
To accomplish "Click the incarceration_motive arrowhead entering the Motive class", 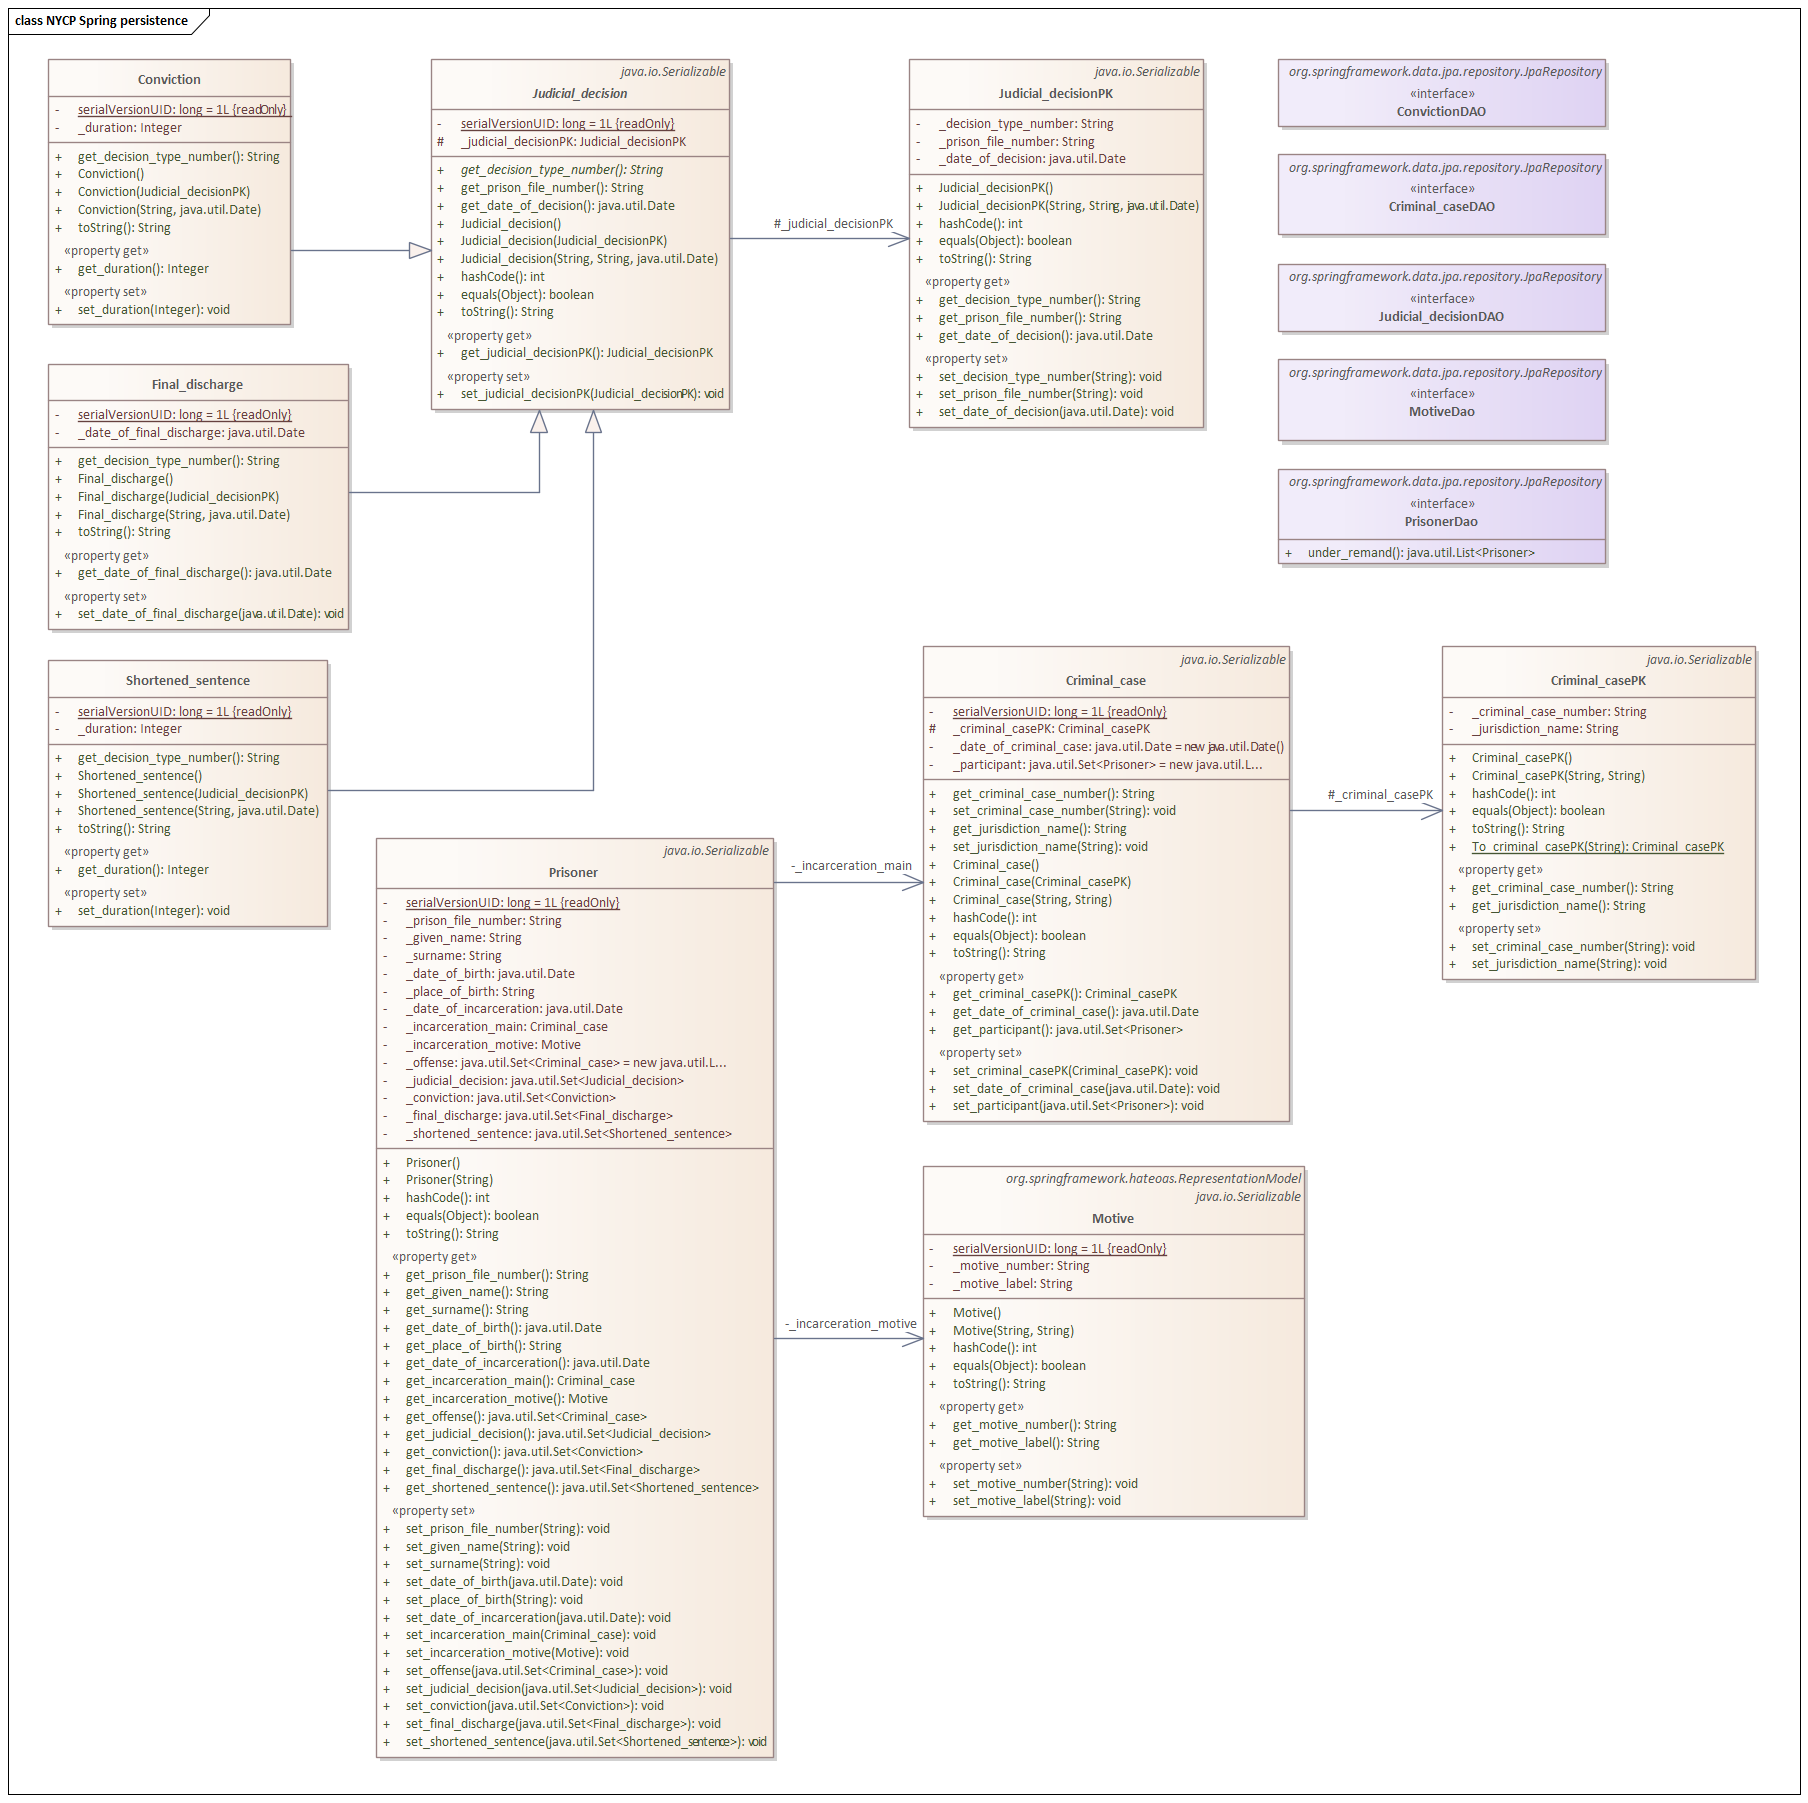I will pos(913,1339).
